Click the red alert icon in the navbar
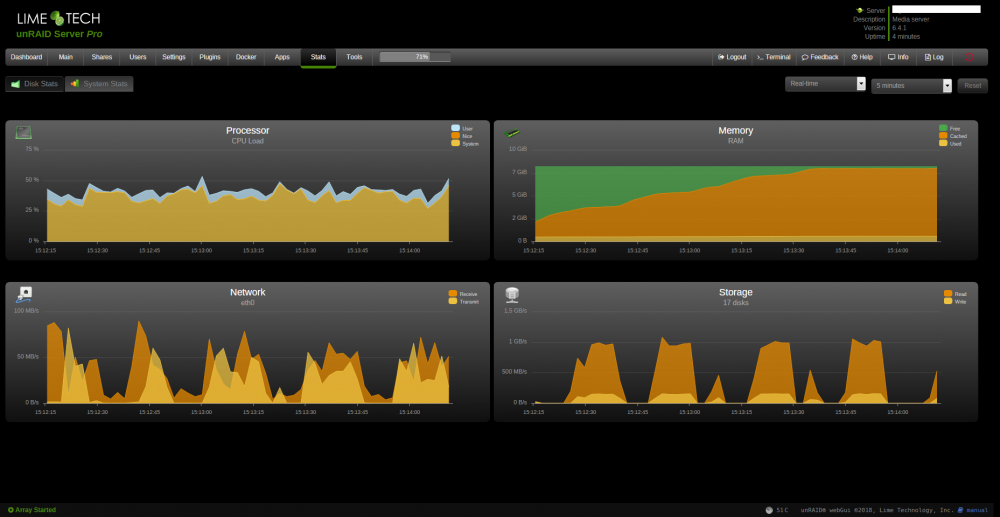Screen dimensions: 1000x517 969,57
